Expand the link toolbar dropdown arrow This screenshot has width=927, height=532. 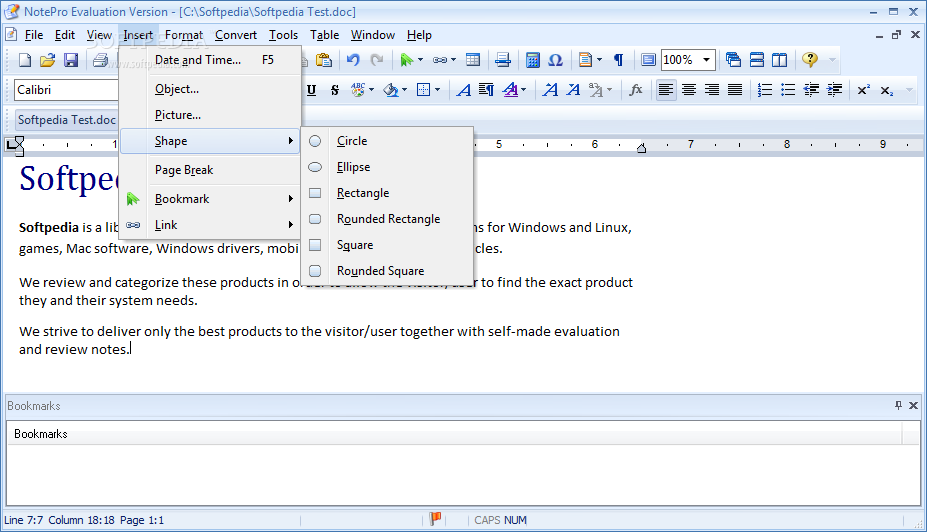453,60
